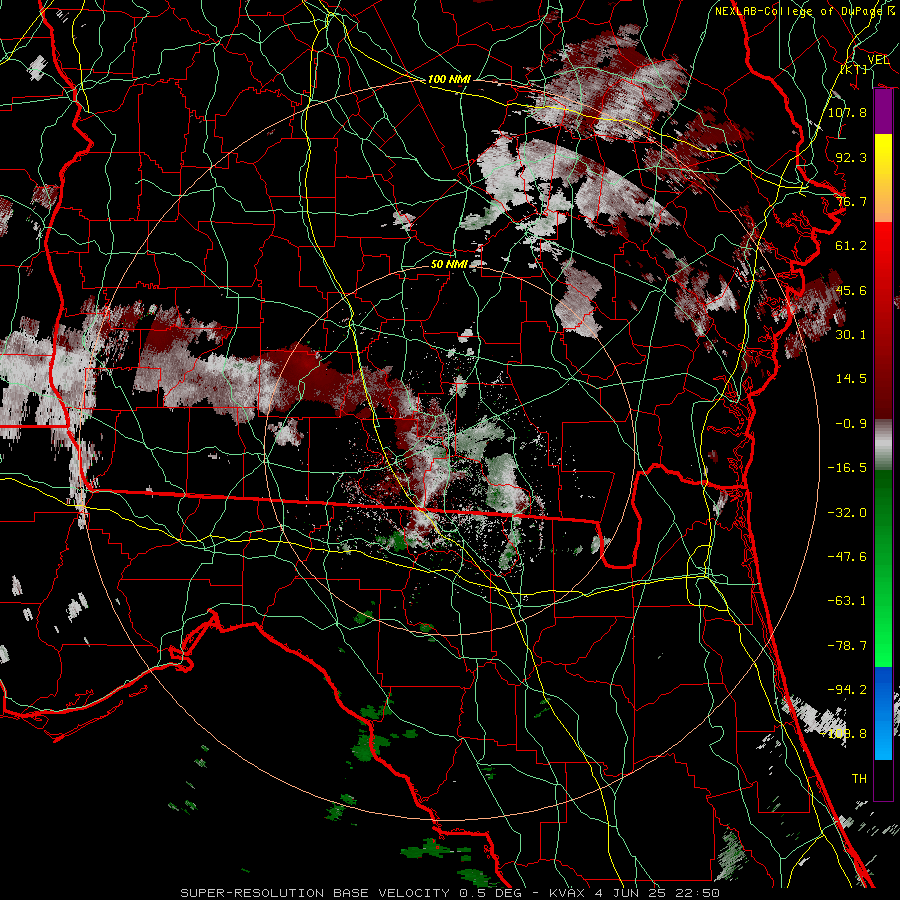Click the -32.0 knot legend value
This screenshot has width=900, height=900.
click(847, 513)
